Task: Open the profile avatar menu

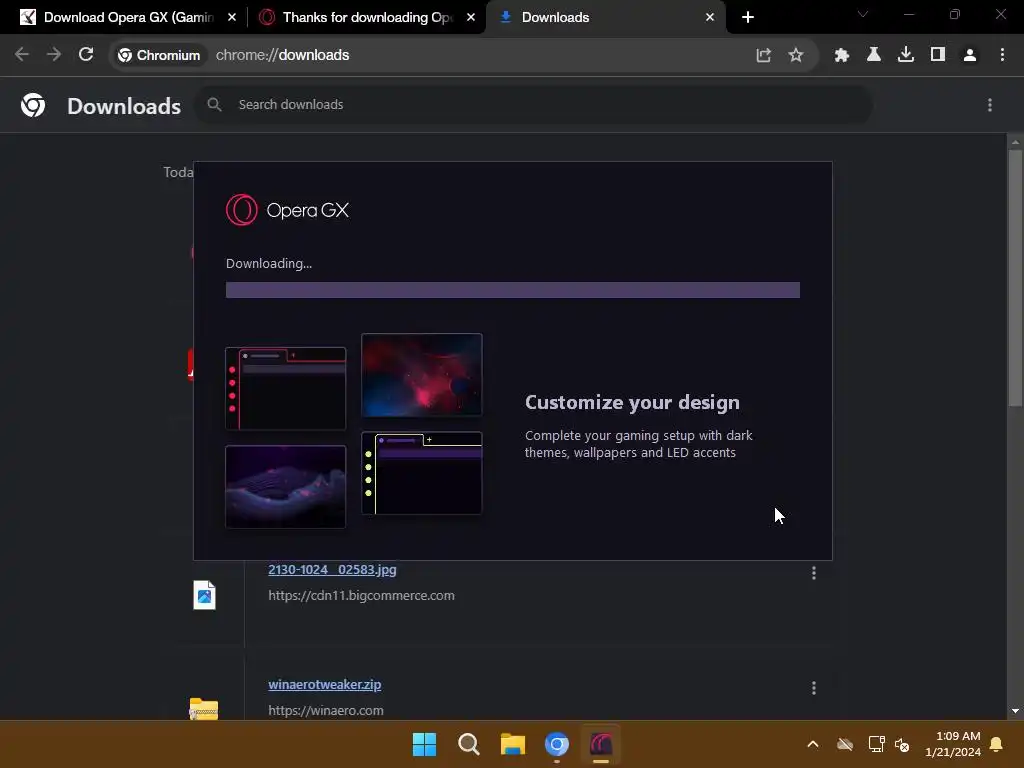Action: pyautogui.click(x=970, y=56)
